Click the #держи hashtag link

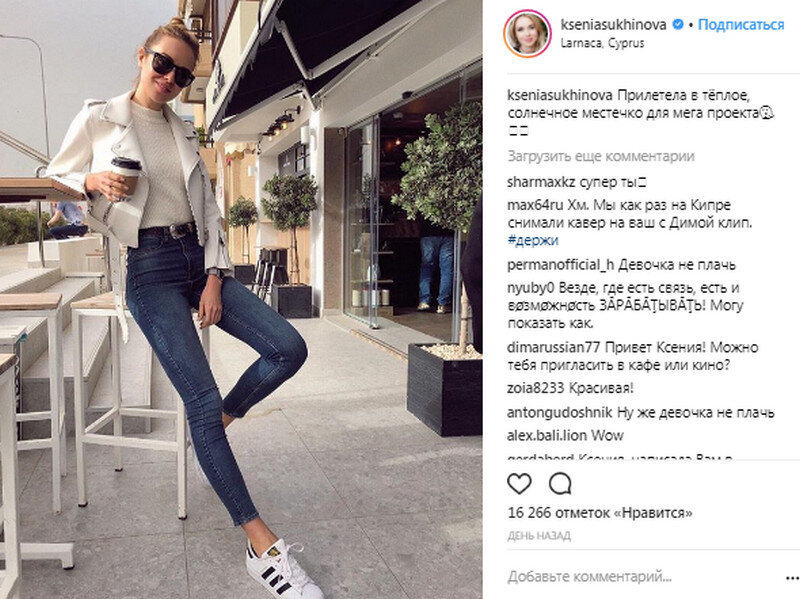[x=533, y=240]
